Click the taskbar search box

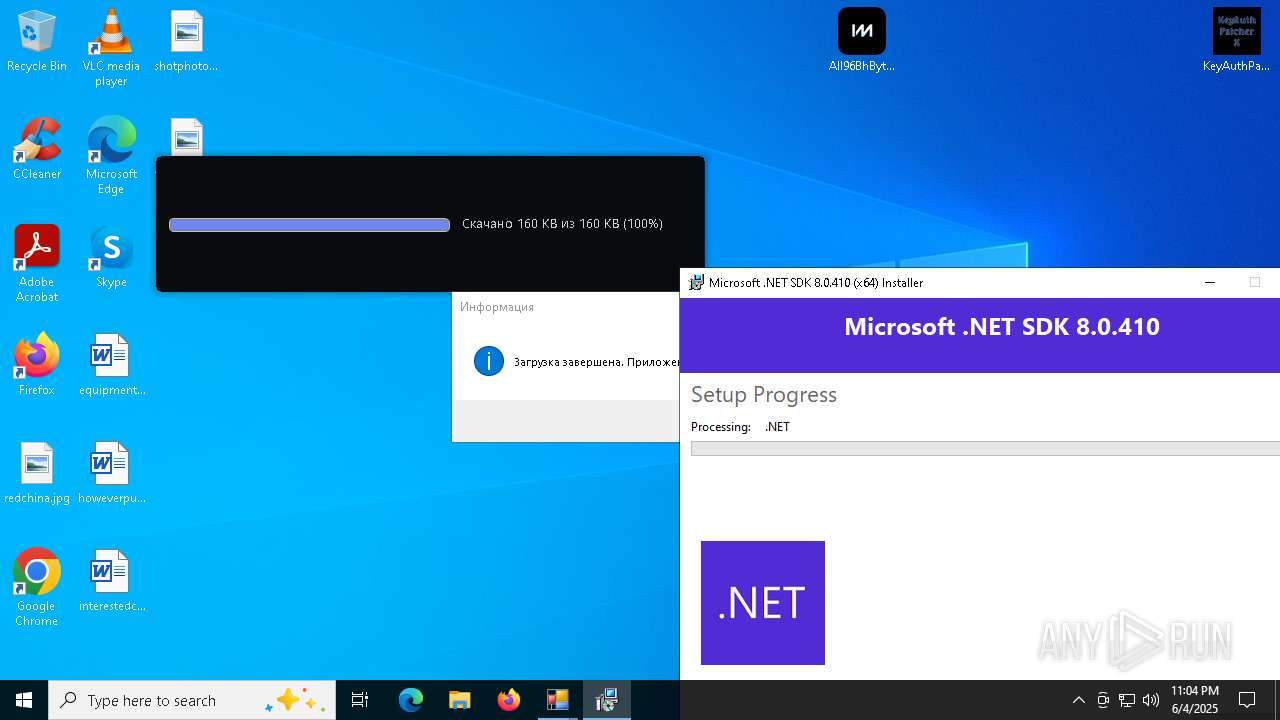click(192, 700)
